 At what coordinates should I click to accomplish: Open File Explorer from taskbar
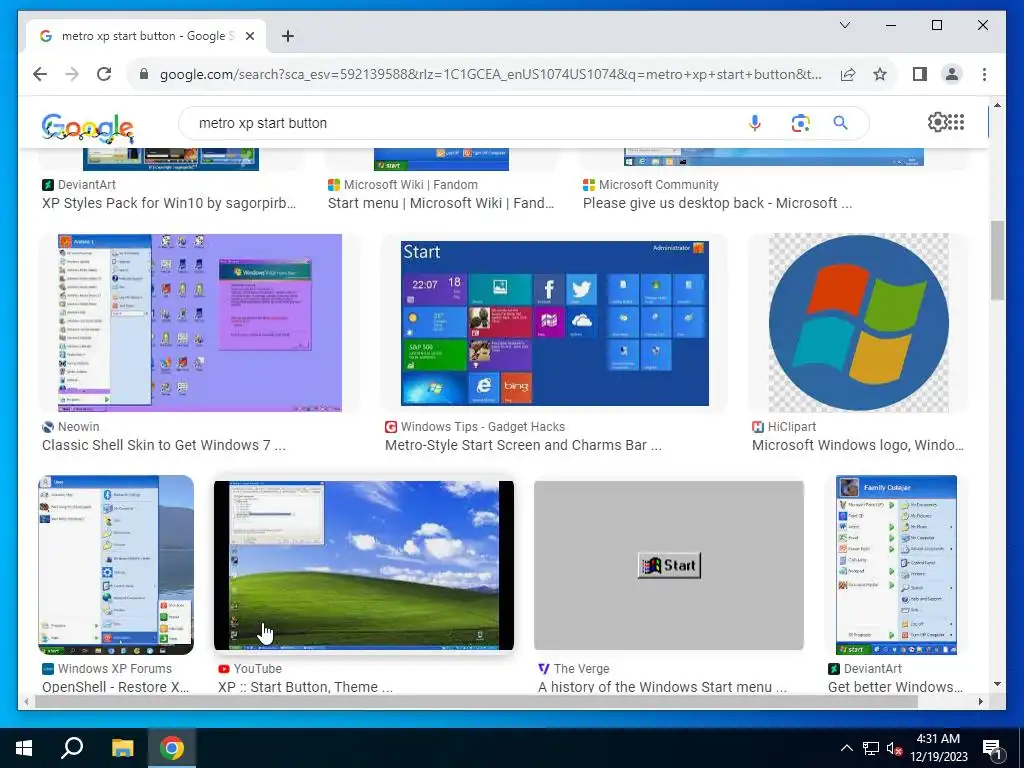tap(122, 748)
